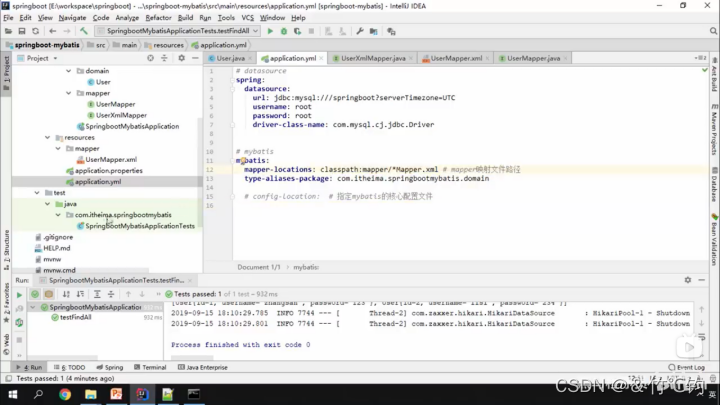Open the Event Log

[686, 367]
